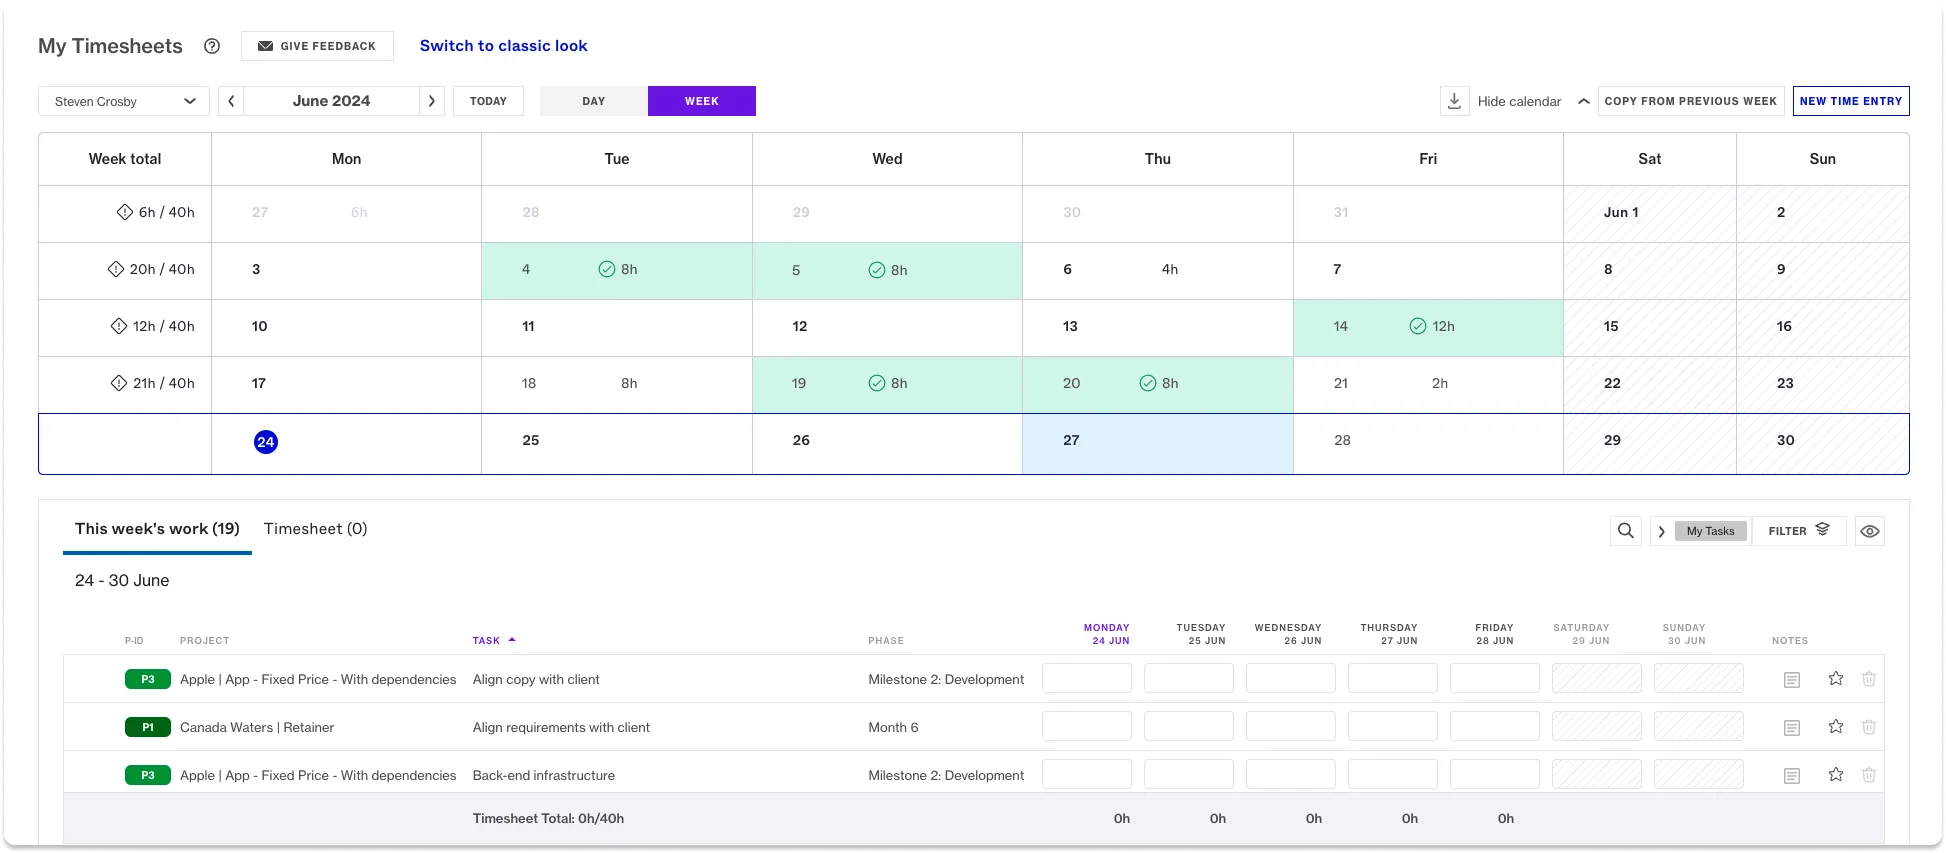
Task: Click the P3 badge for Align copy row
Action: point(148,679)
